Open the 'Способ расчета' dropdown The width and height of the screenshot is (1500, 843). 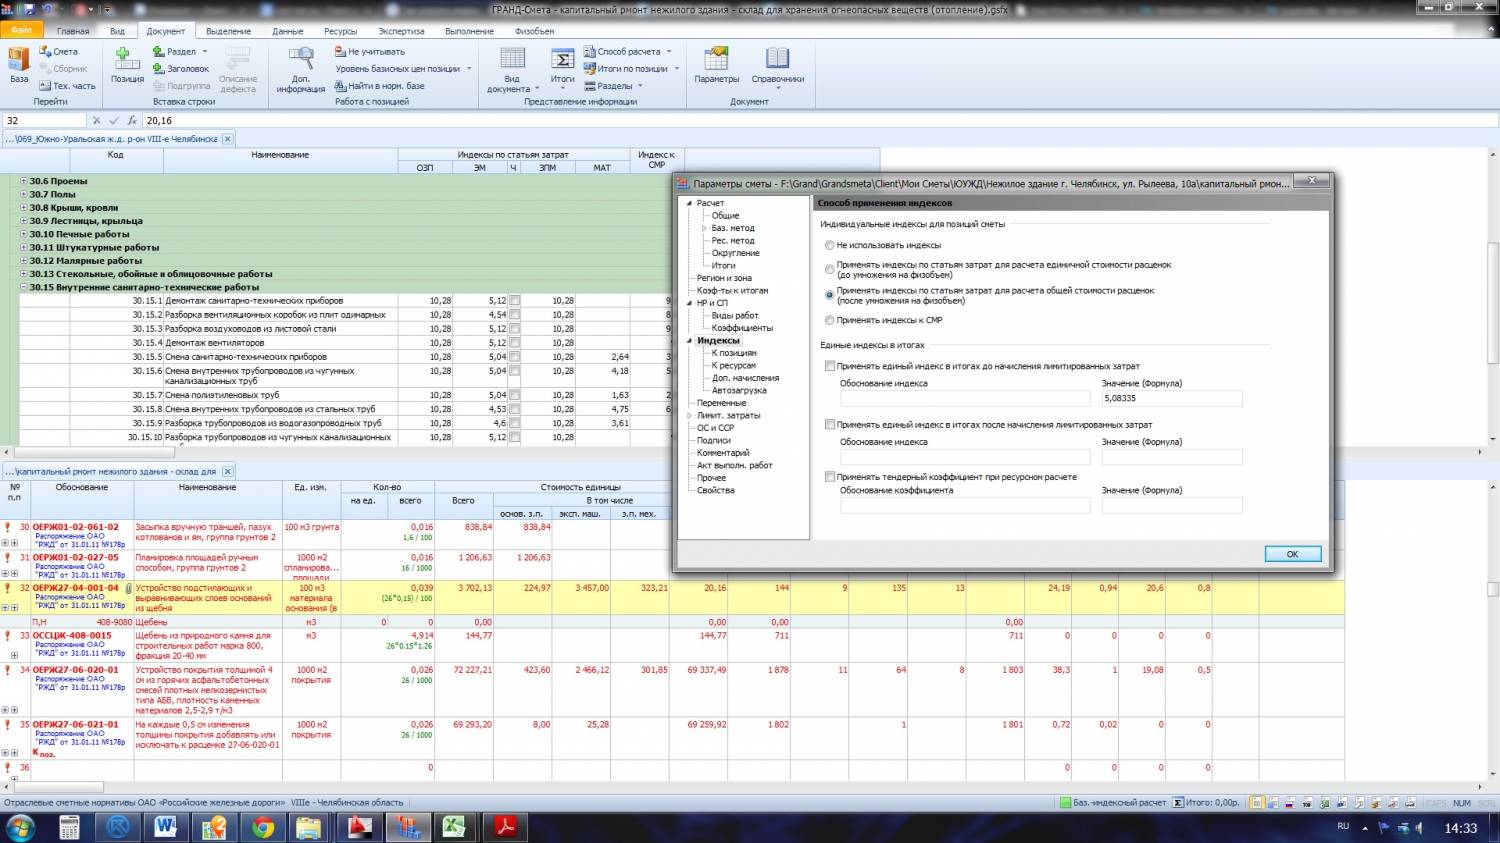point(628,52)
